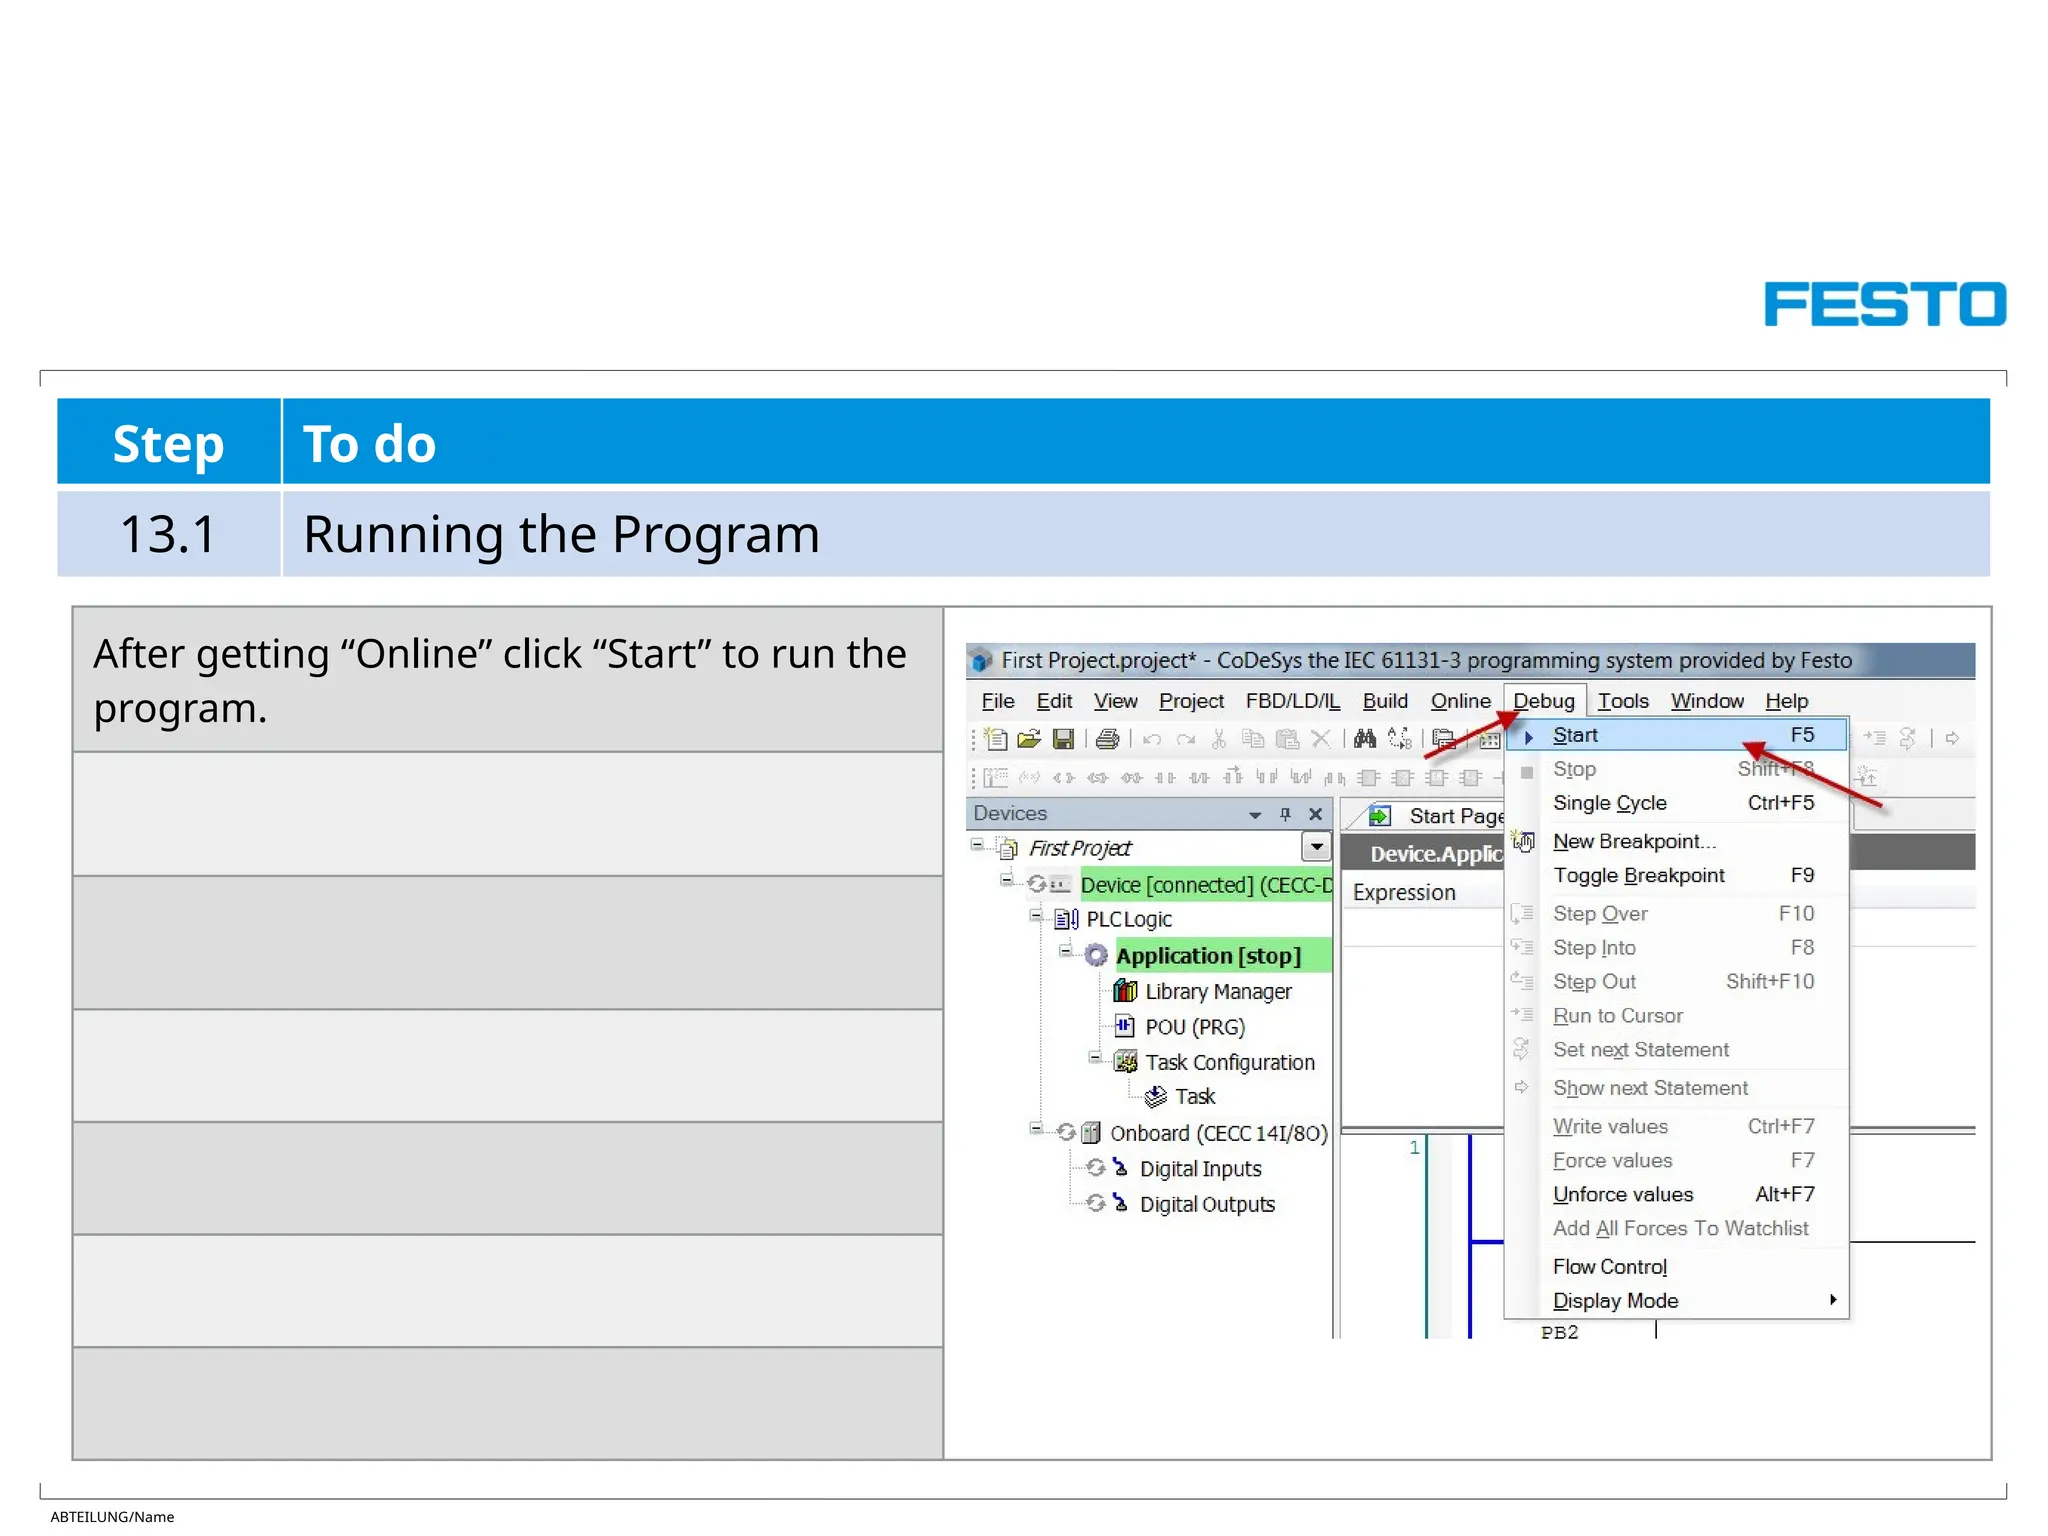Collapse the PLC Logic node

[1037, 915]
